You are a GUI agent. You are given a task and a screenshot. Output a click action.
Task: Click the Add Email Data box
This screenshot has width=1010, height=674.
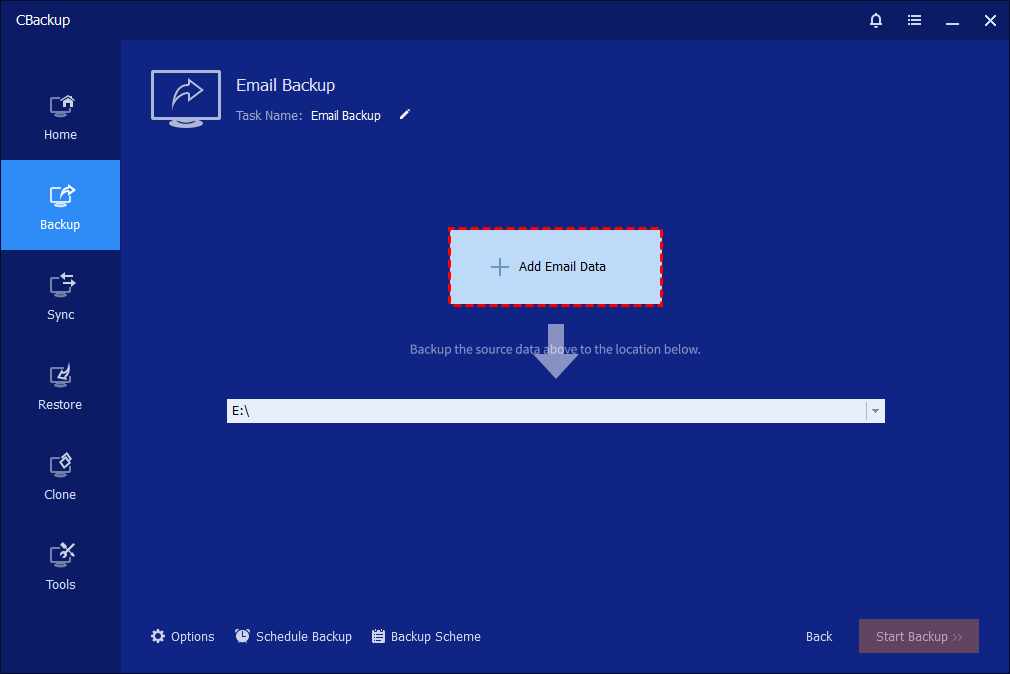[555, 267]
